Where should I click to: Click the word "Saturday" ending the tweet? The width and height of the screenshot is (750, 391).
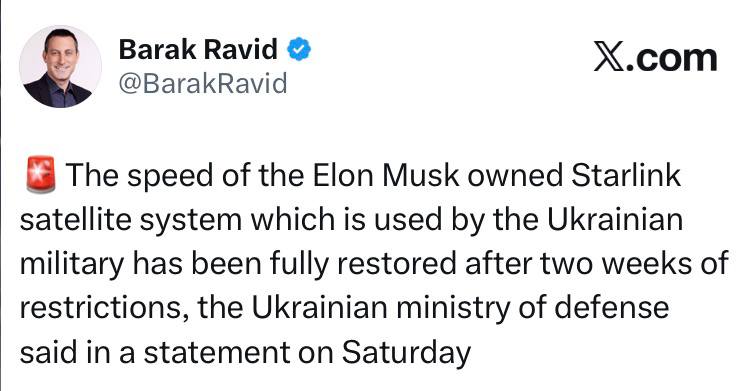pyautogui.click(x=406, y=353)
